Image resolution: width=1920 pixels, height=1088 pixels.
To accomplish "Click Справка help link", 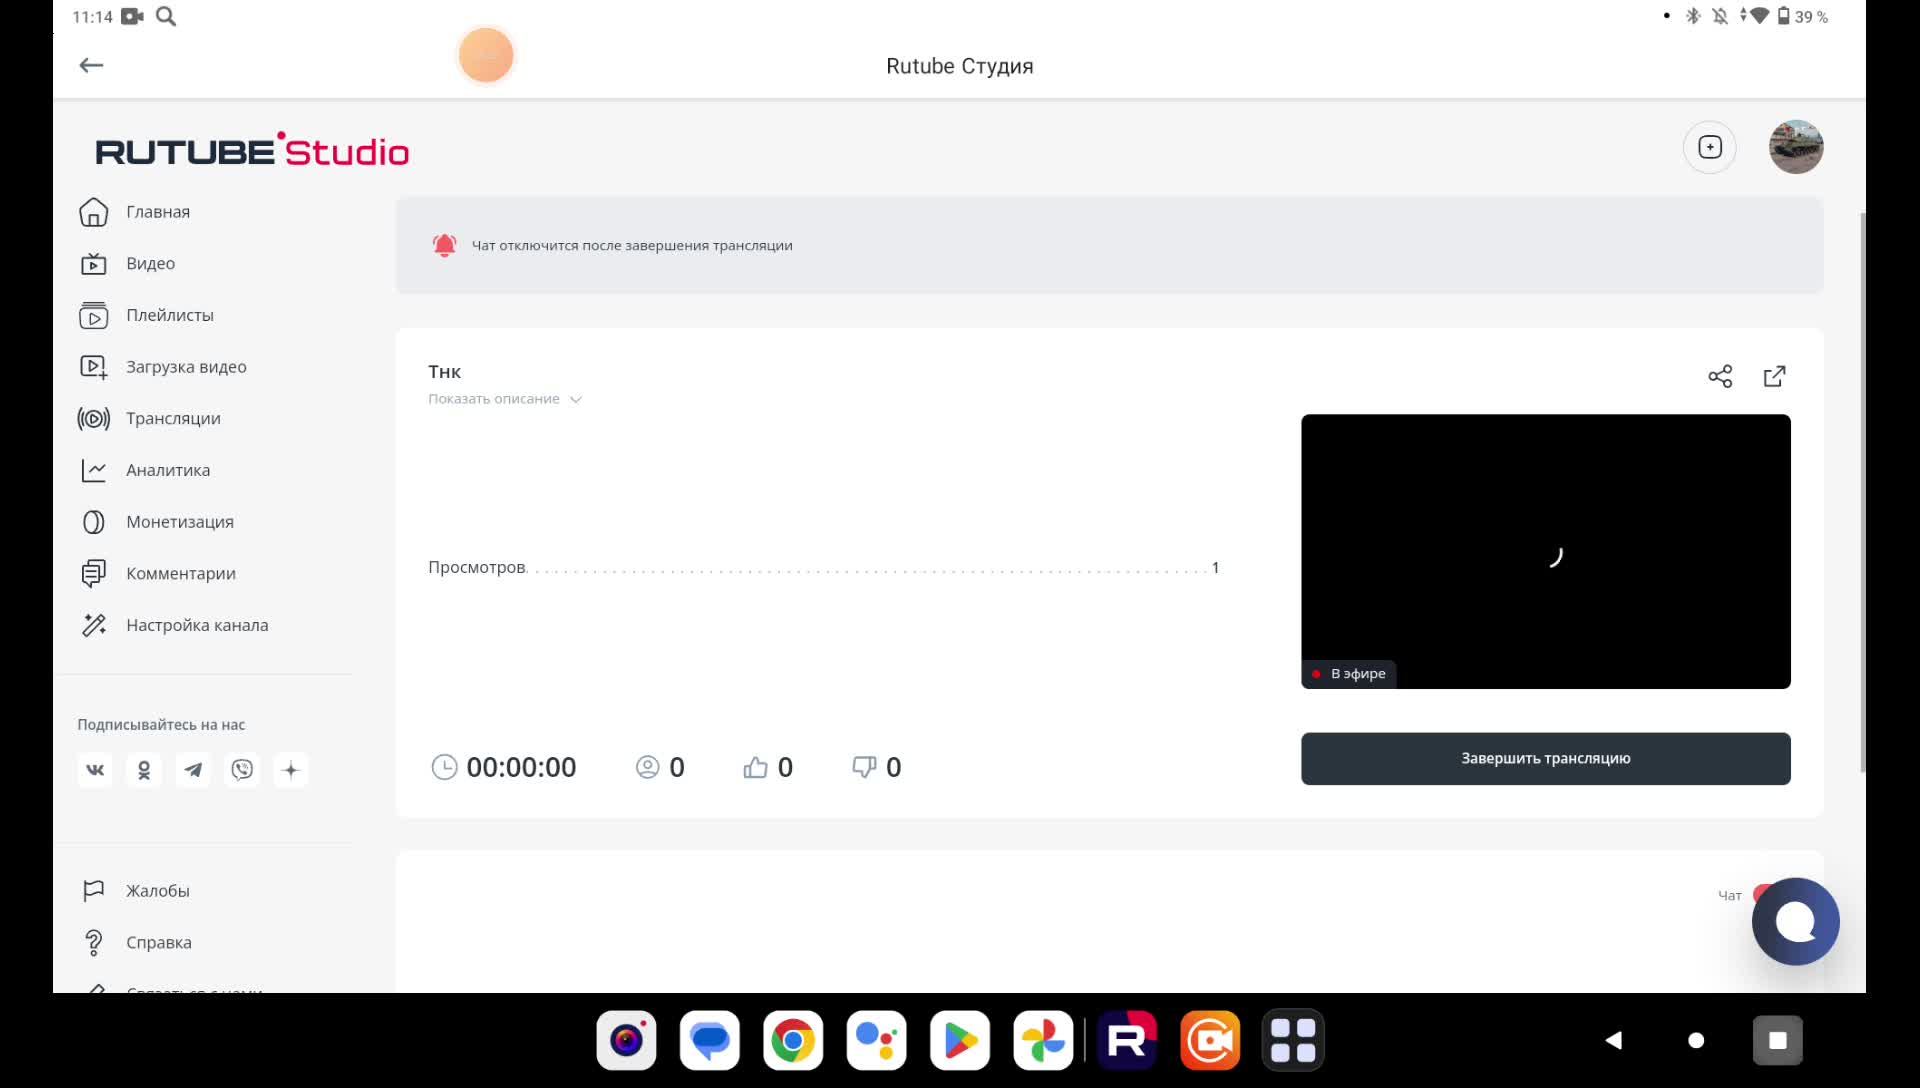I will [x=158, y=942].
